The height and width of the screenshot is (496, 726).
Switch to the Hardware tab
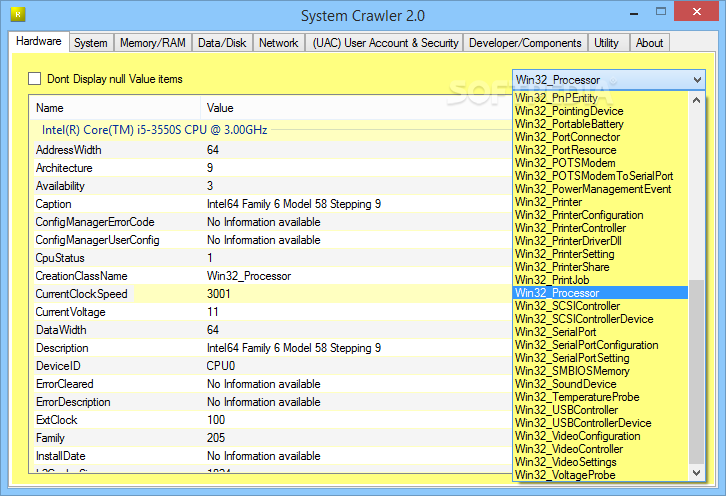coord(39,41)
